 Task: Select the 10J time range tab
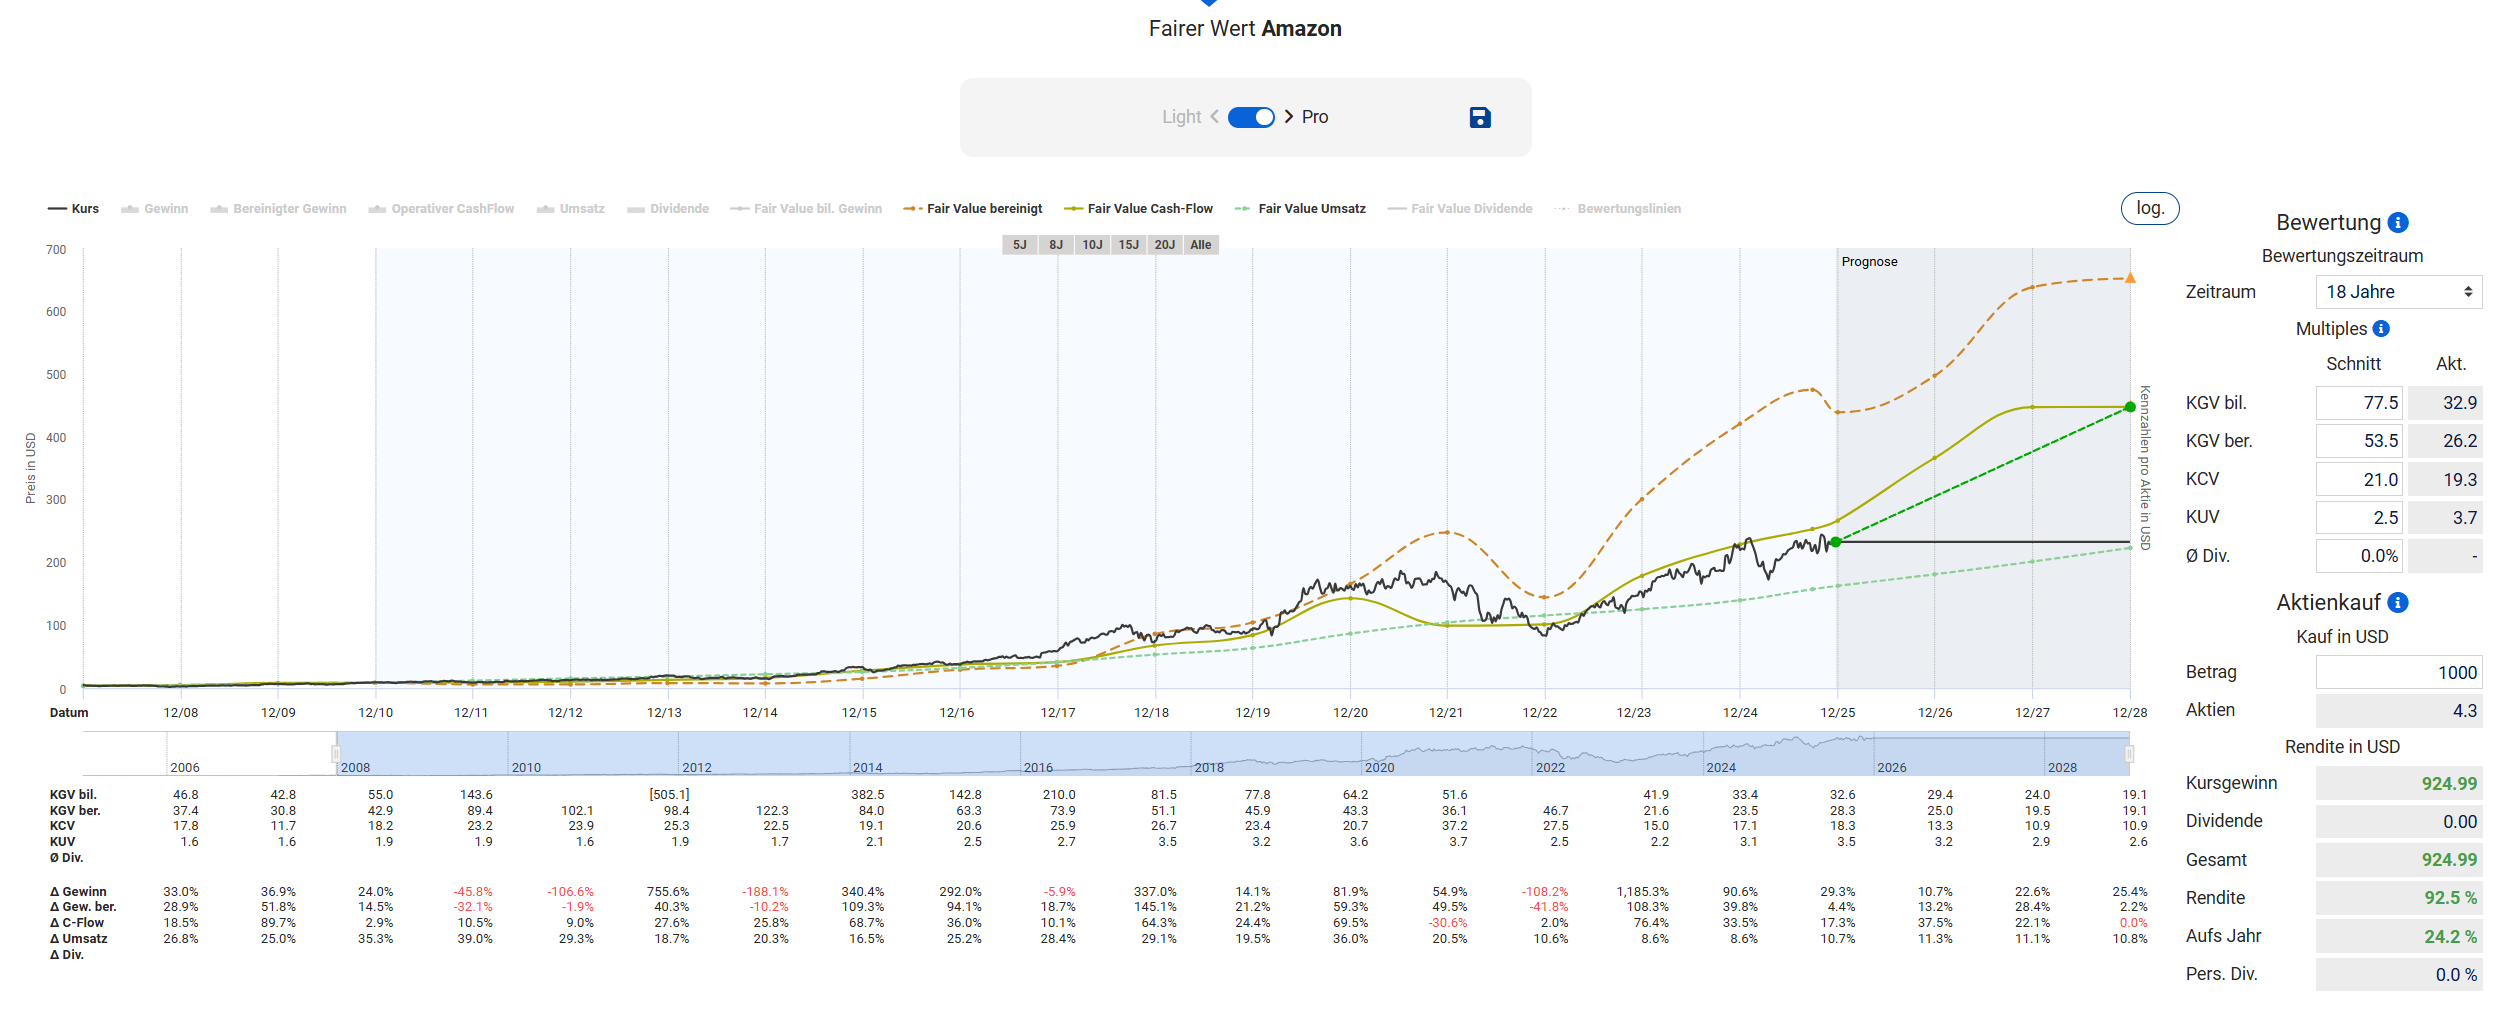click(1092, 245)
